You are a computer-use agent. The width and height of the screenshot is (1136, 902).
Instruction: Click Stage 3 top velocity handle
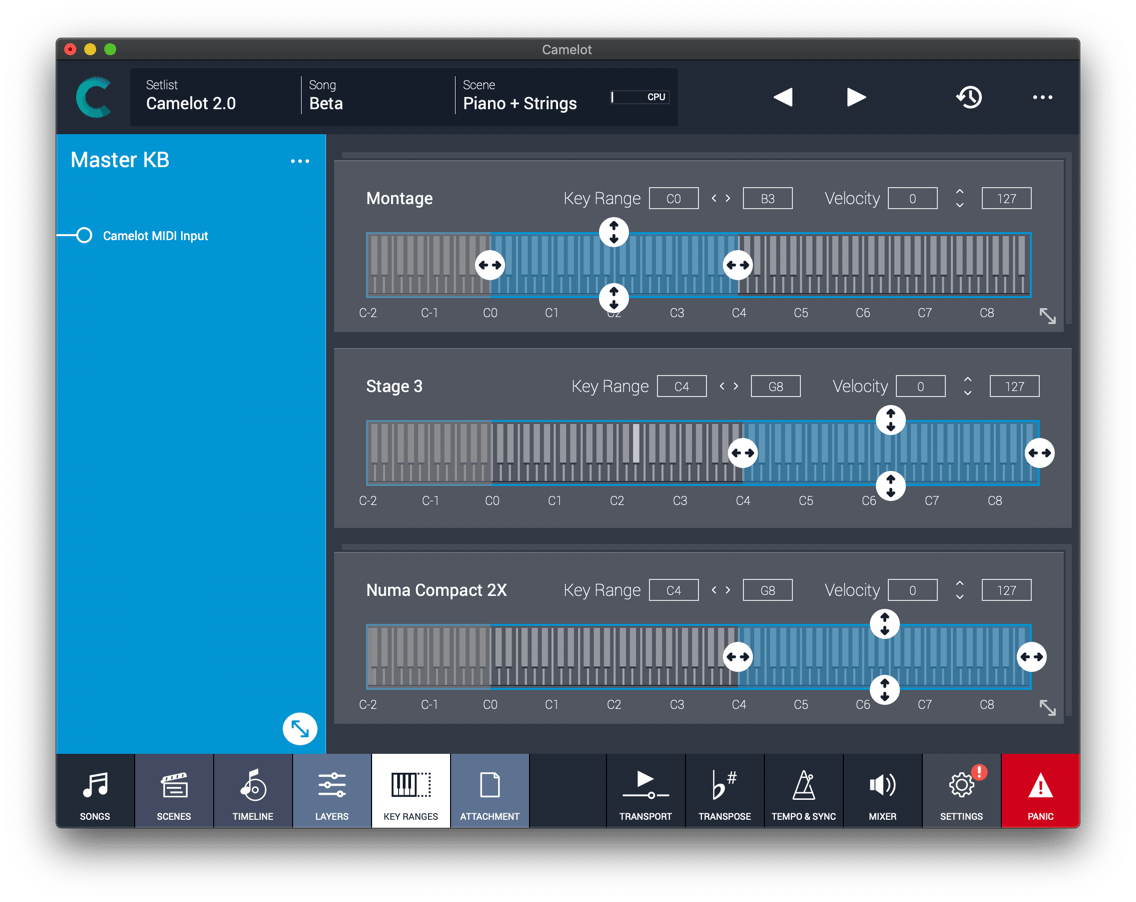pos(890,420)
